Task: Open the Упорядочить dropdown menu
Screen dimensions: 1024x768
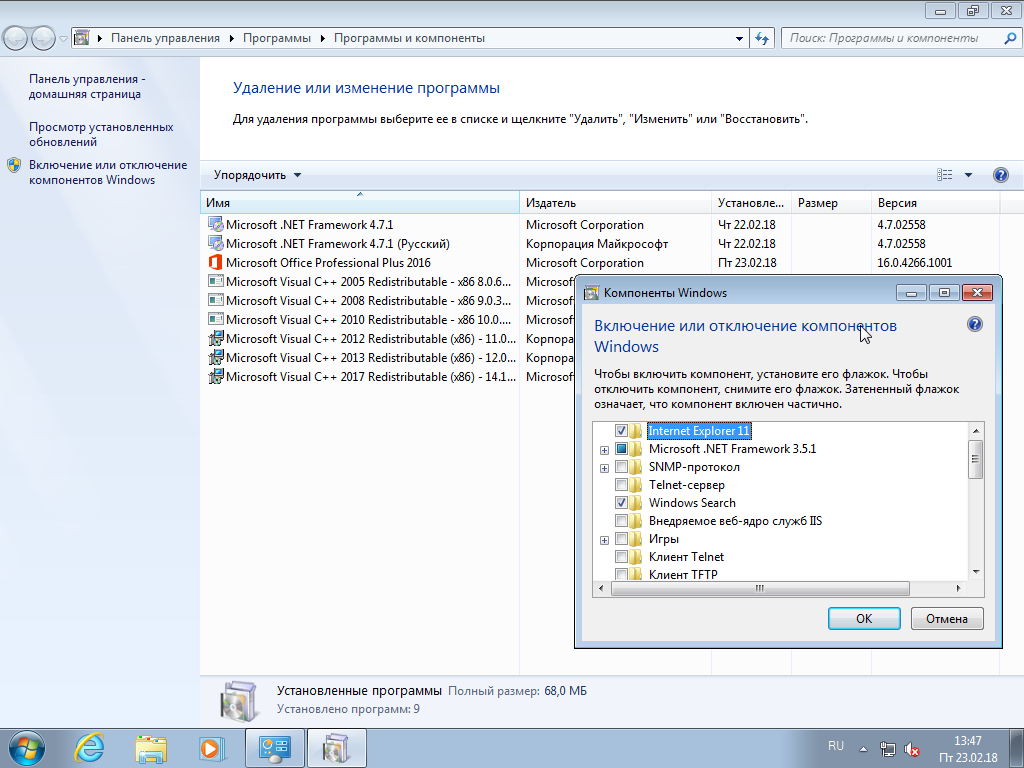Action: point(257,175)
